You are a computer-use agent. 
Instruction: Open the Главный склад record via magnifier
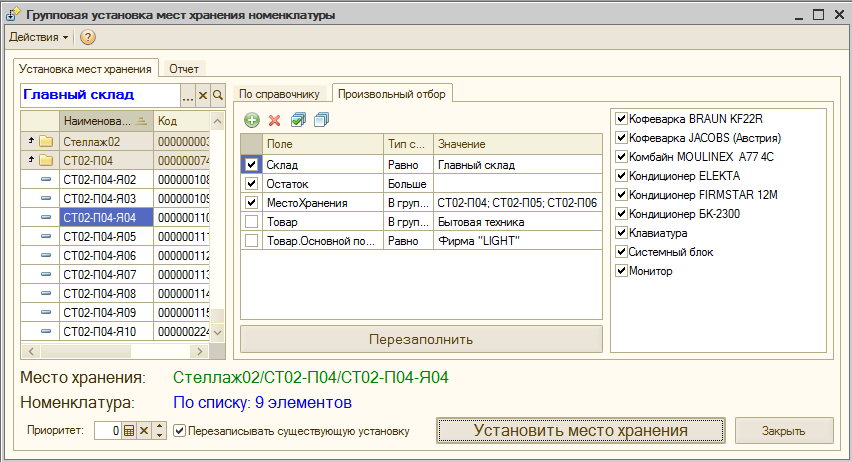tap(217, 96)
